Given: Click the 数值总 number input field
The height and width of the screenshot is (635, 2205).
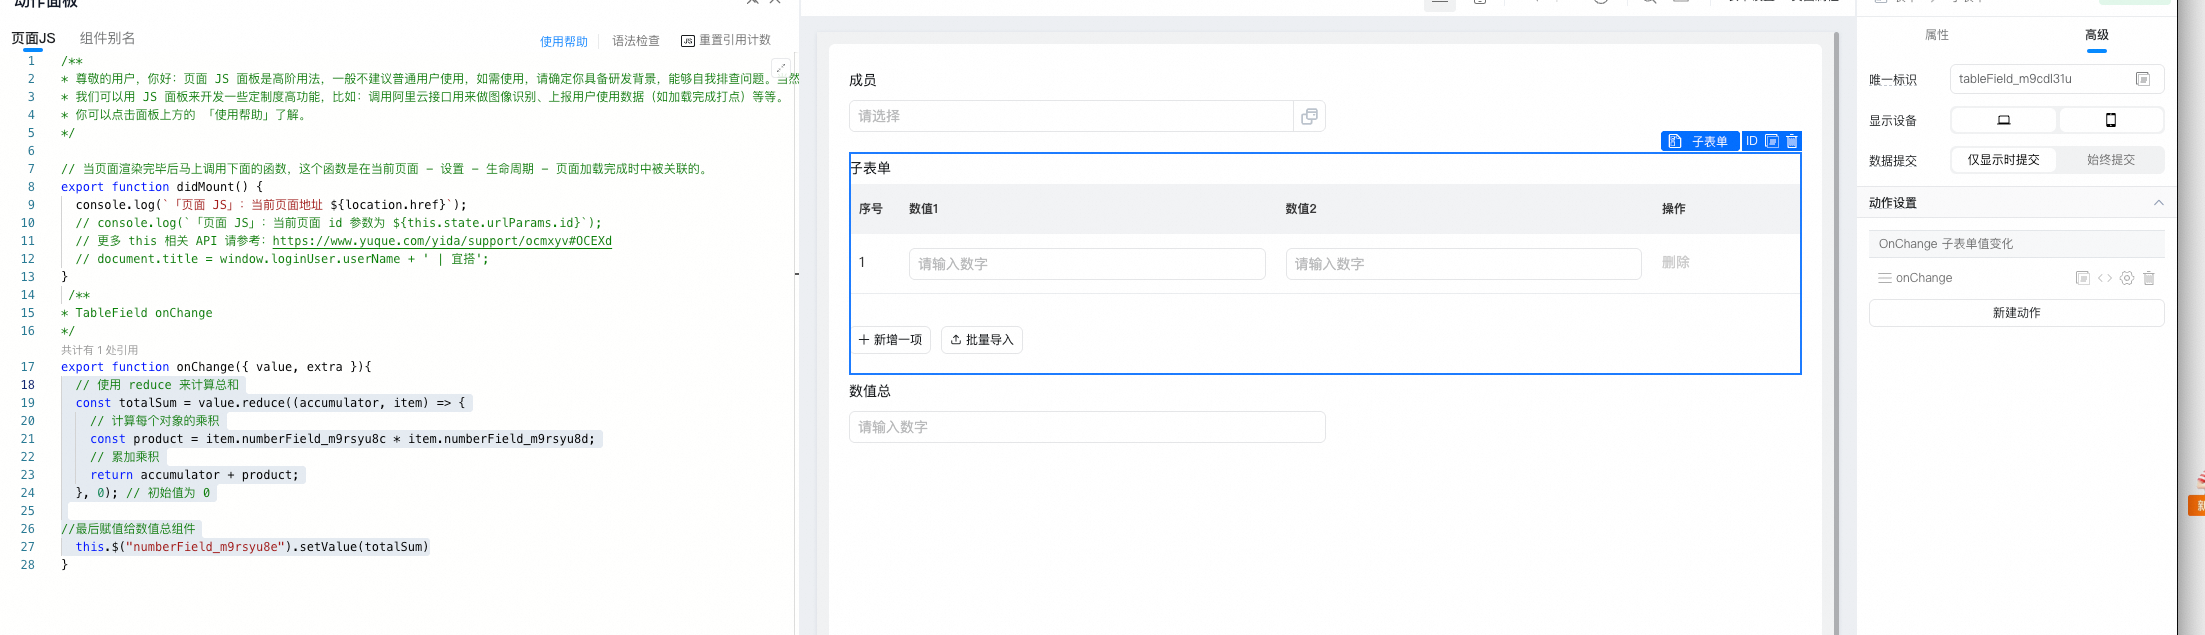Looking at the screenshot, I should click(x=1087, y=427).
